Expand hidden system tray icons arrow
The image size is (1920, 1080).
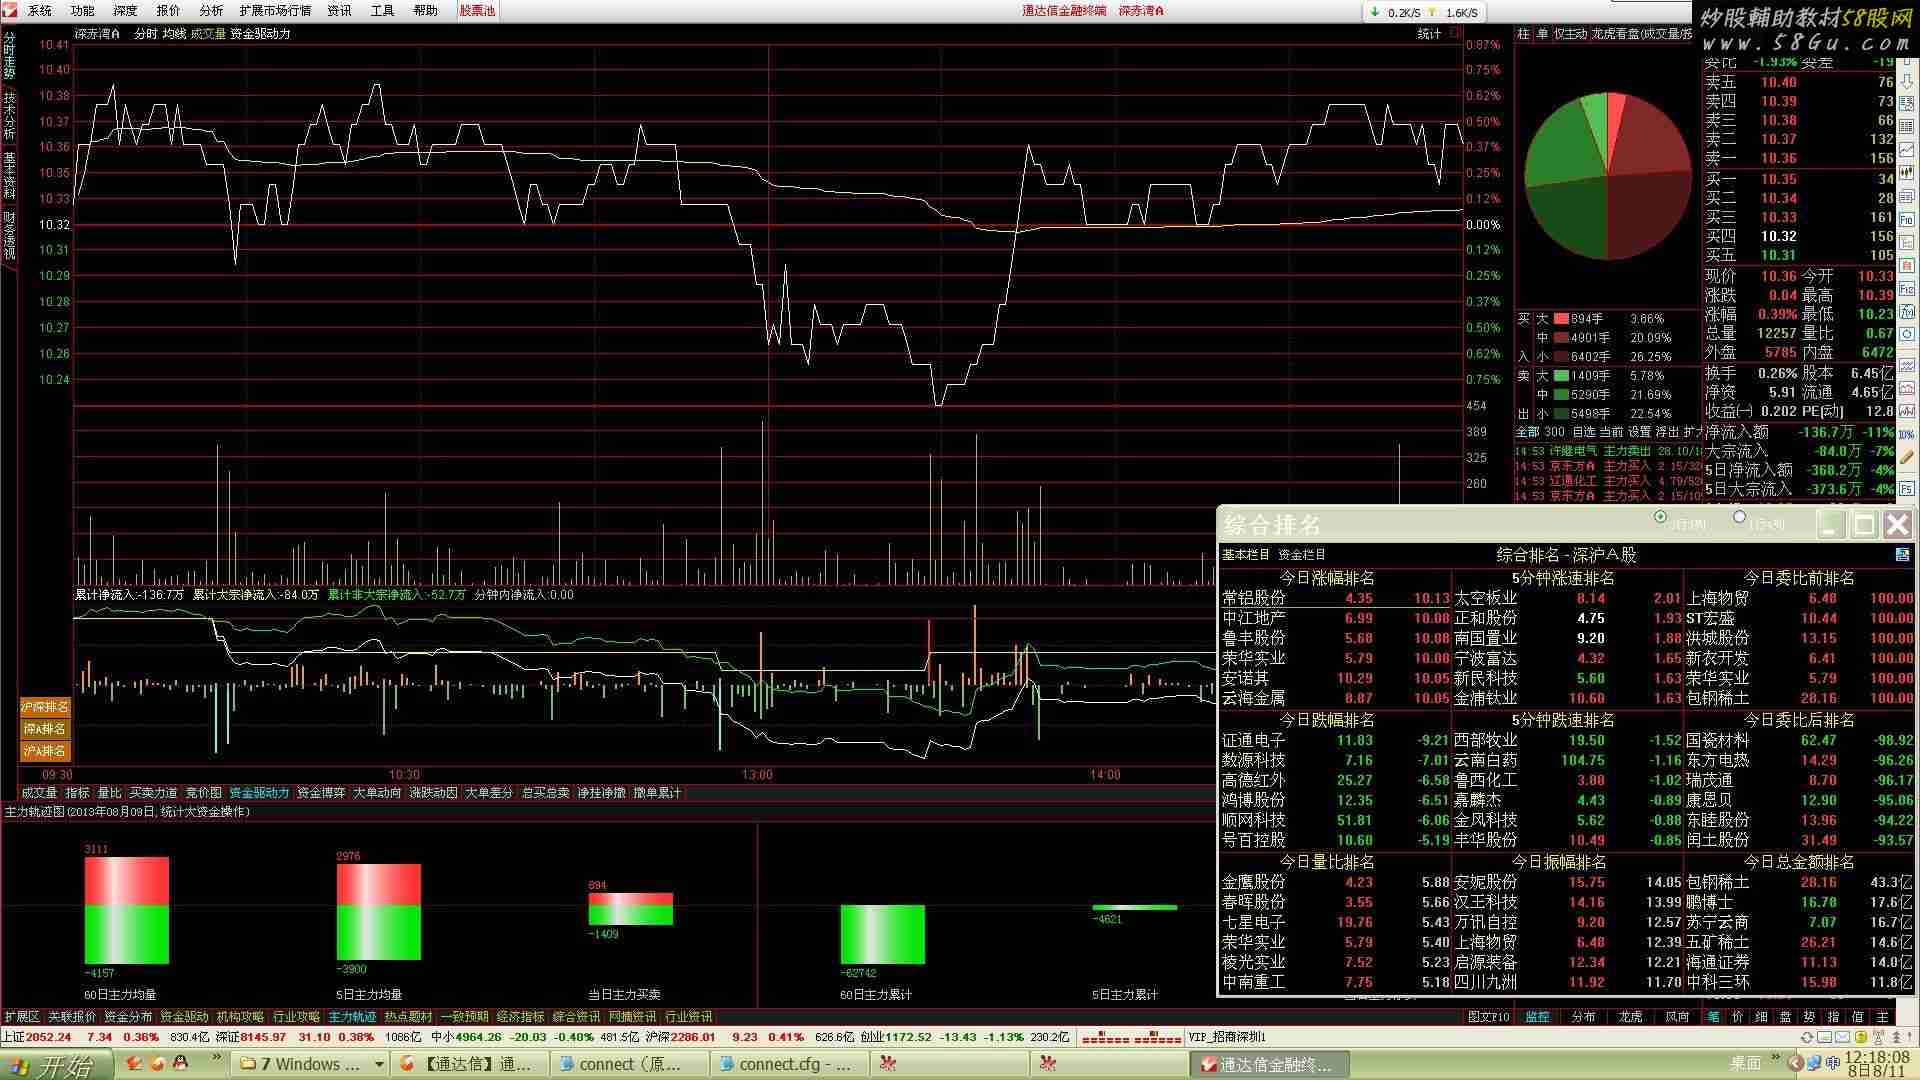point(1796,1064)
